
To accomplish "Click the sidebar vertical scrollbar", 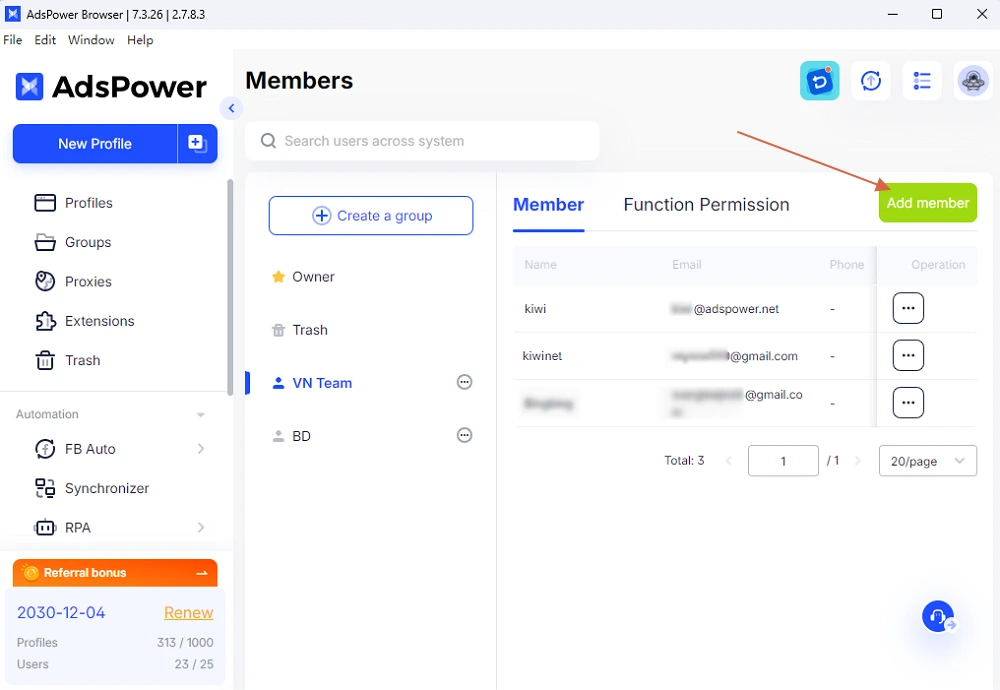I will pos(230,287).
